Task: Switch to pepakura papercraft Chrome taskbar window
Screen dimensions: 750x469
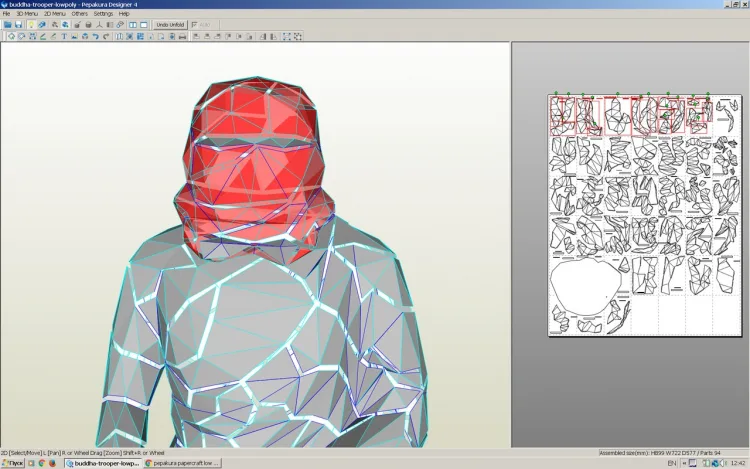Action: tap(182, 463)
